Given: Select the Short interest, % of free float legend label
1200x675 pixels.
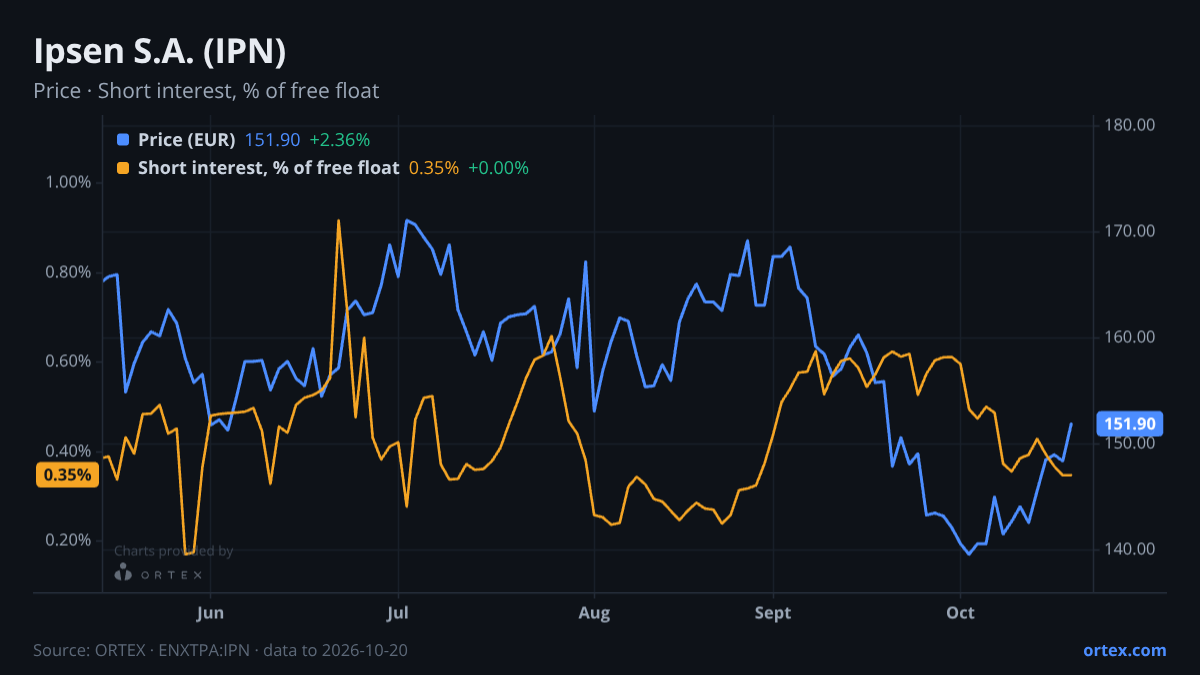Looking at the screenshot, I should coord(269,168).
